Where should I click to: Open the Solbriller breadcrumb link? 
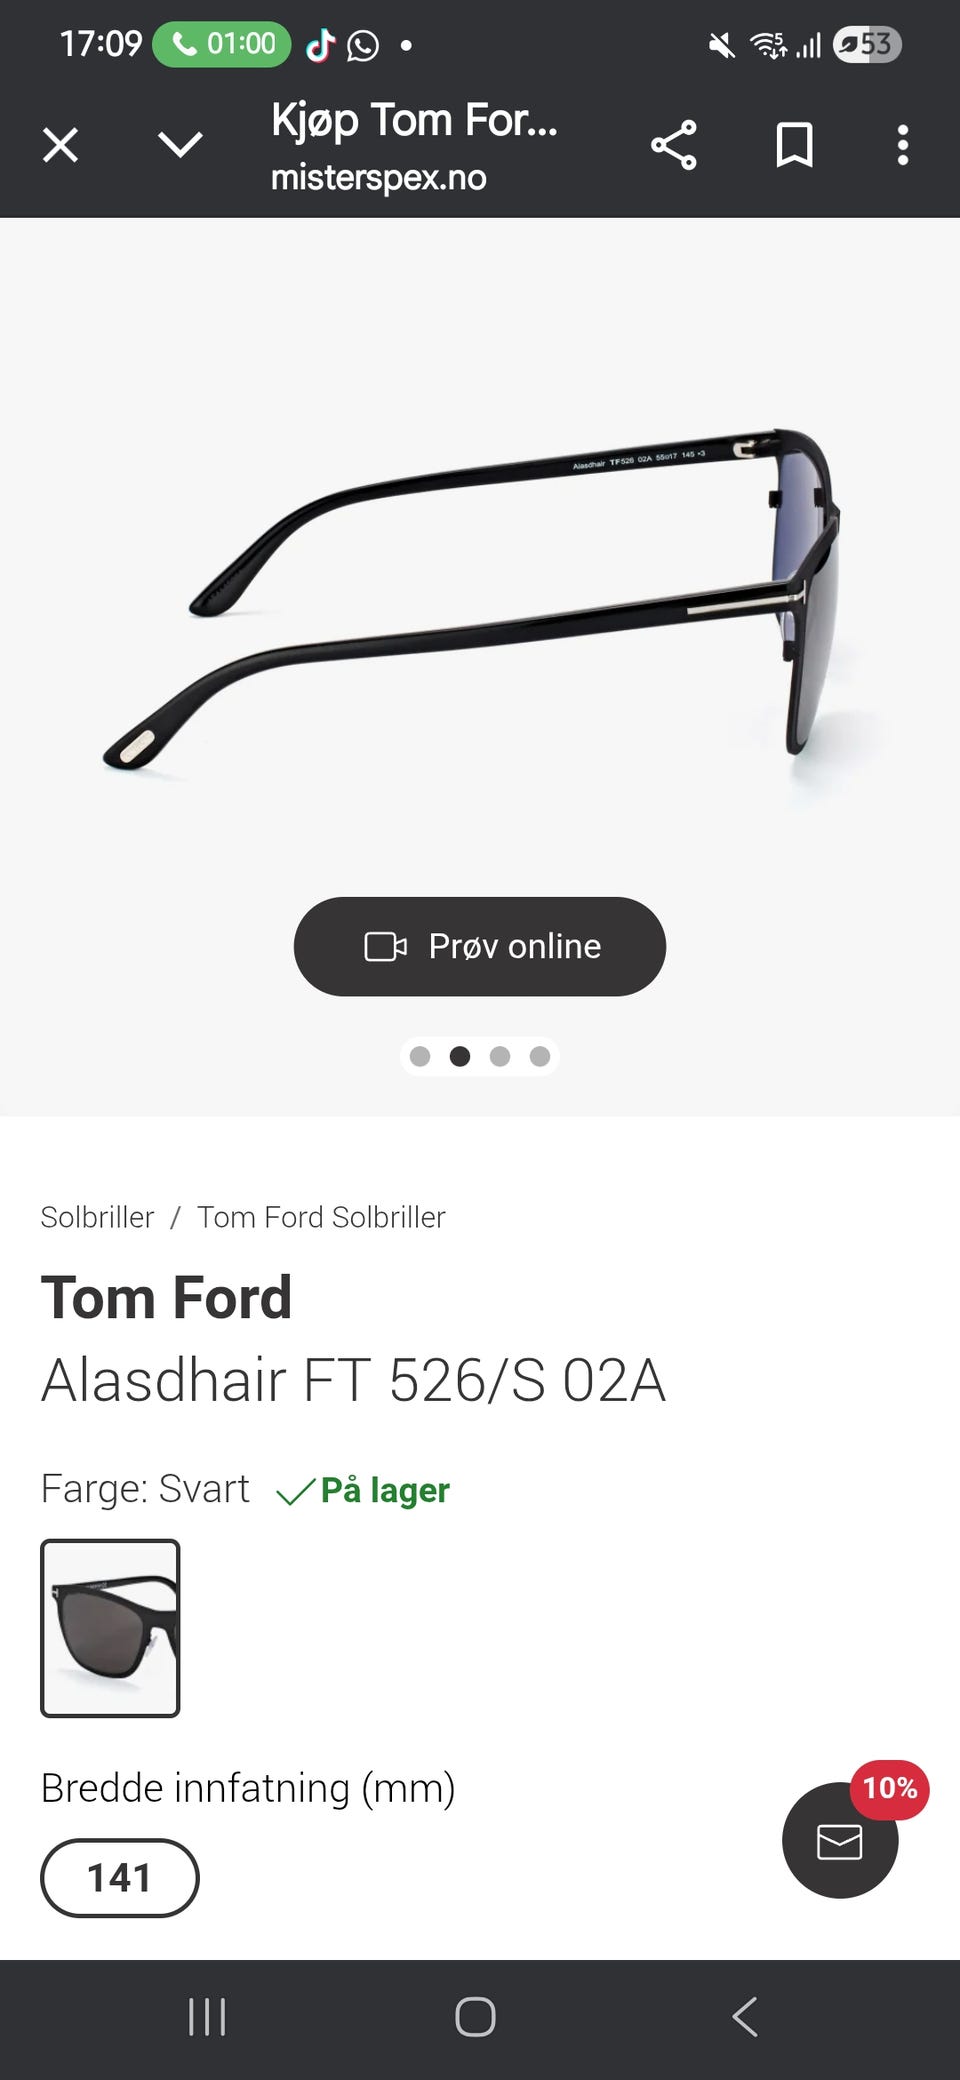(x=97, y=1217)
